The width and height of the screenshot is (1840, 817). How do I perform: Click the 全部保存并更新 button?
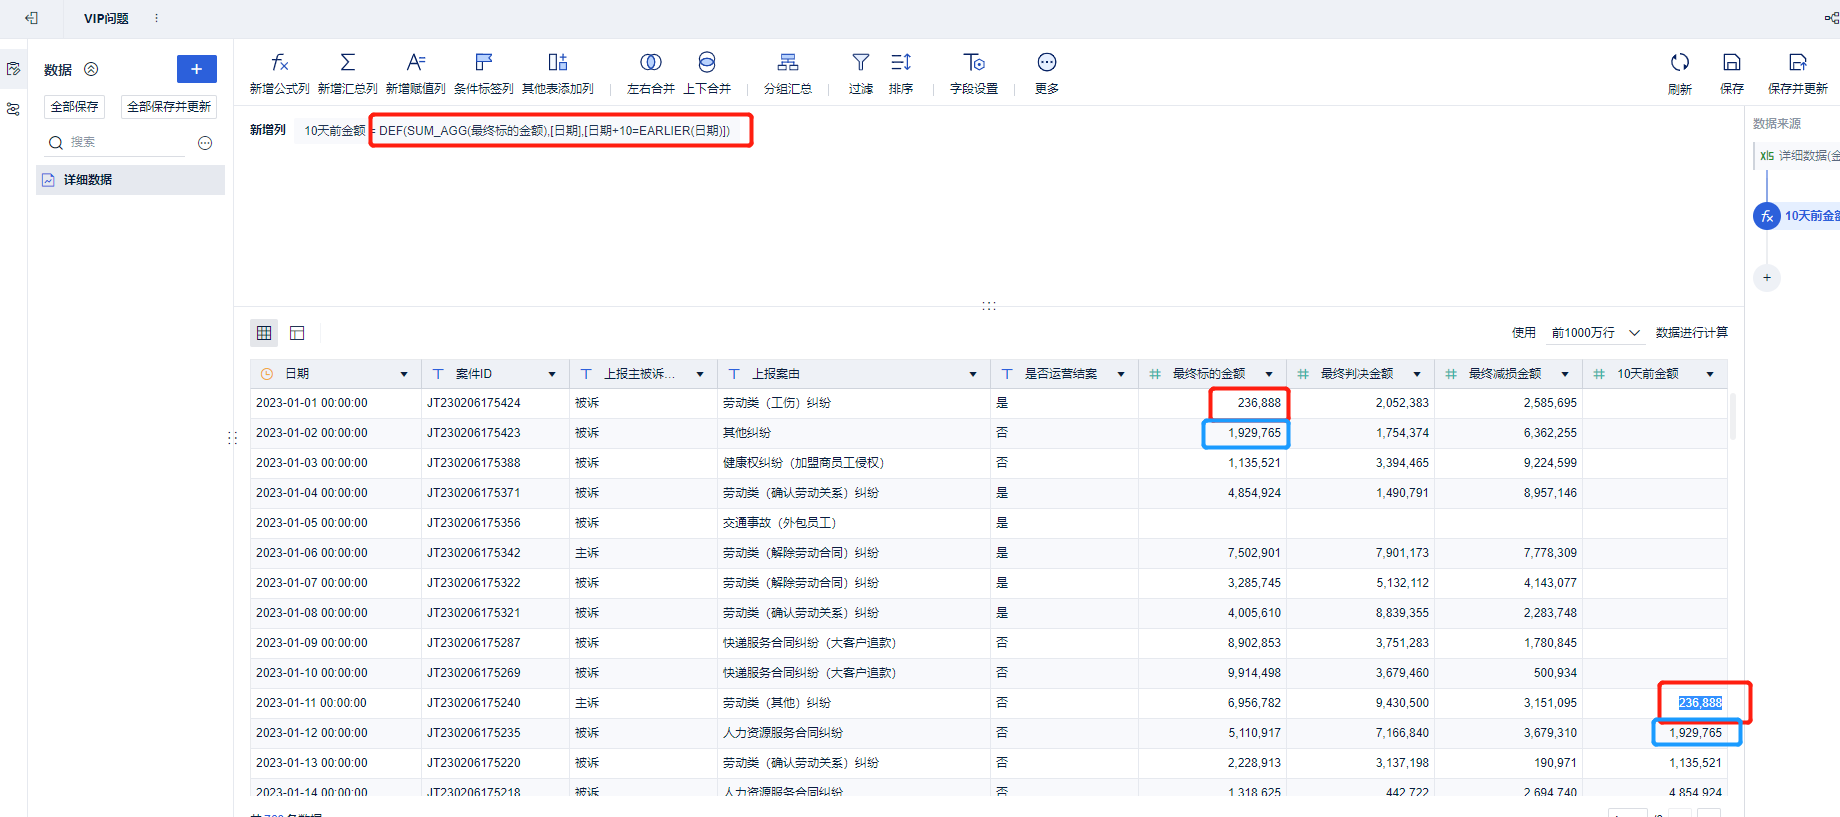click(x=169, y=107)
